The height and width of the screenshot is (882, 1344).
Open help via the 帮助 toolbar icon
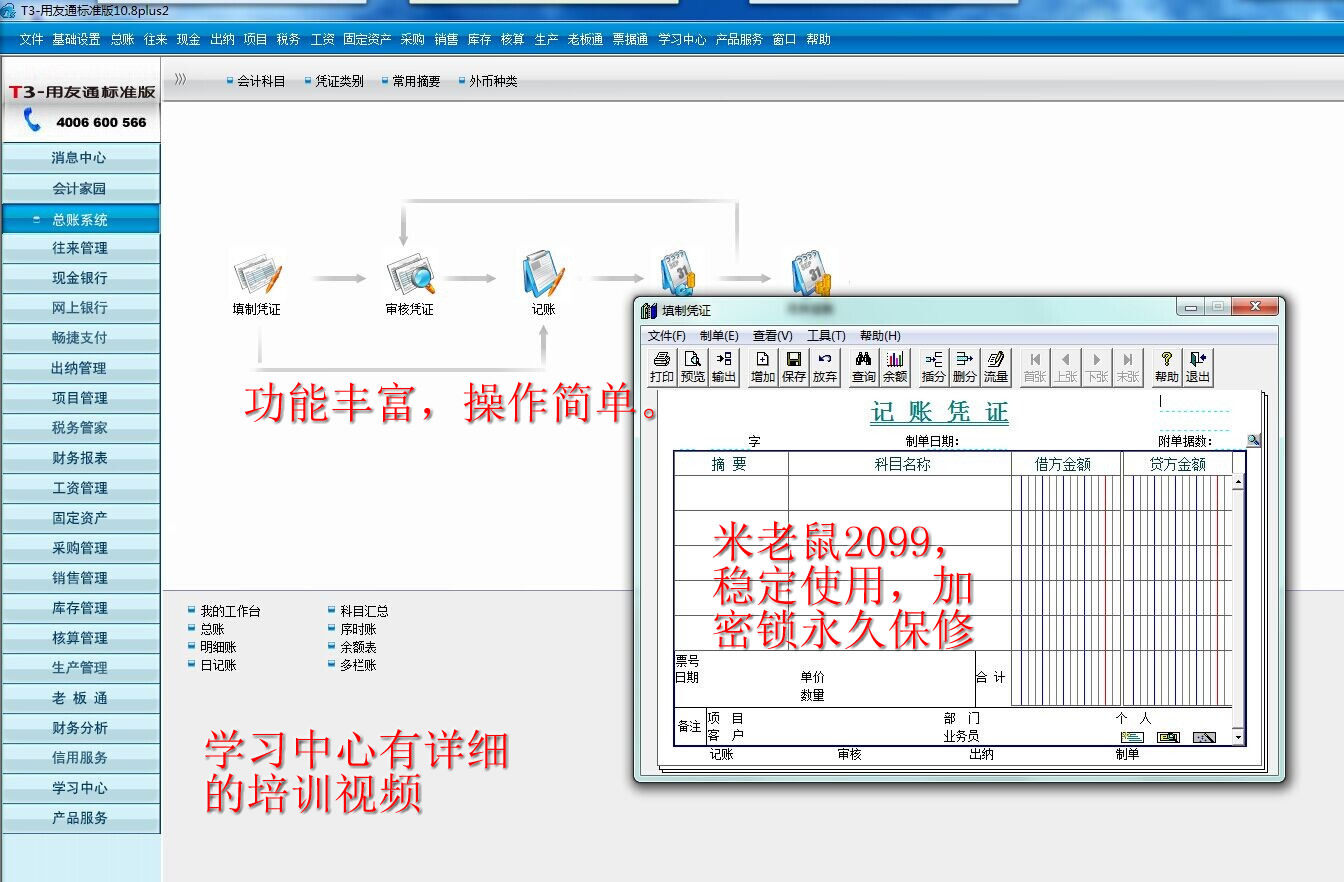click(1167, 367)
